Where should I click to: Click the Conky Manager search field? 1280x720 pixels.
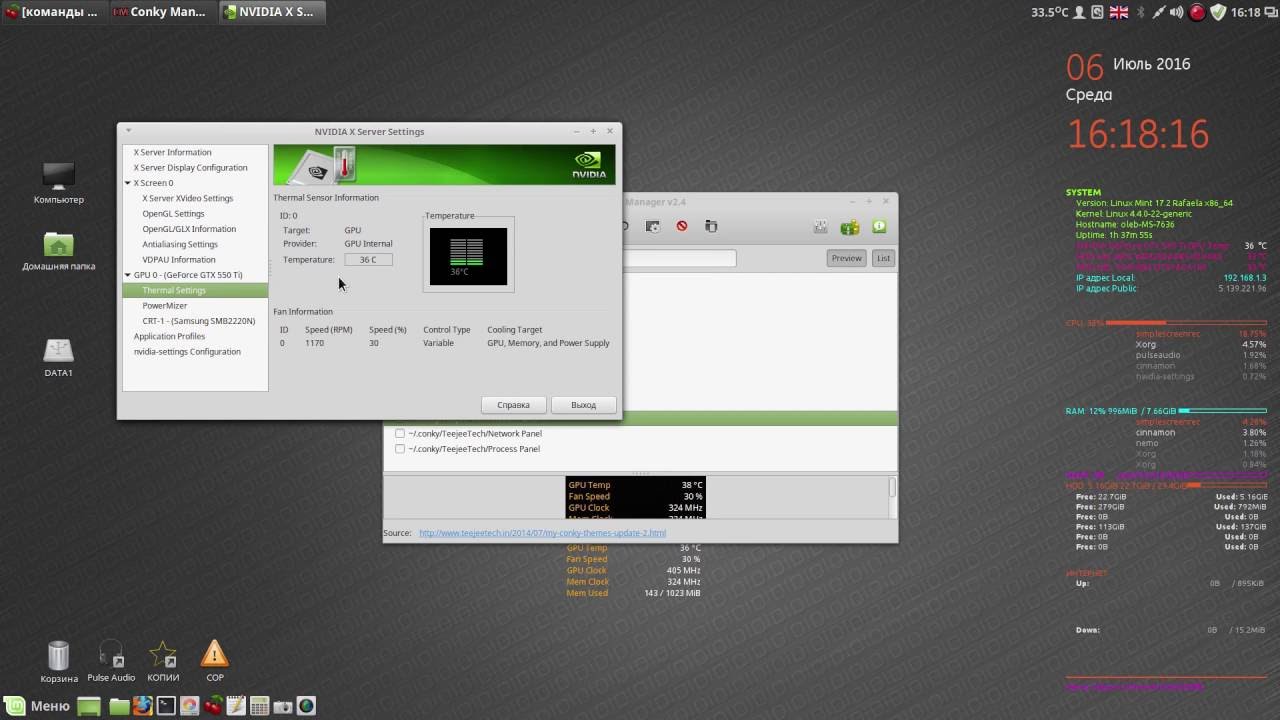[679, 258]
